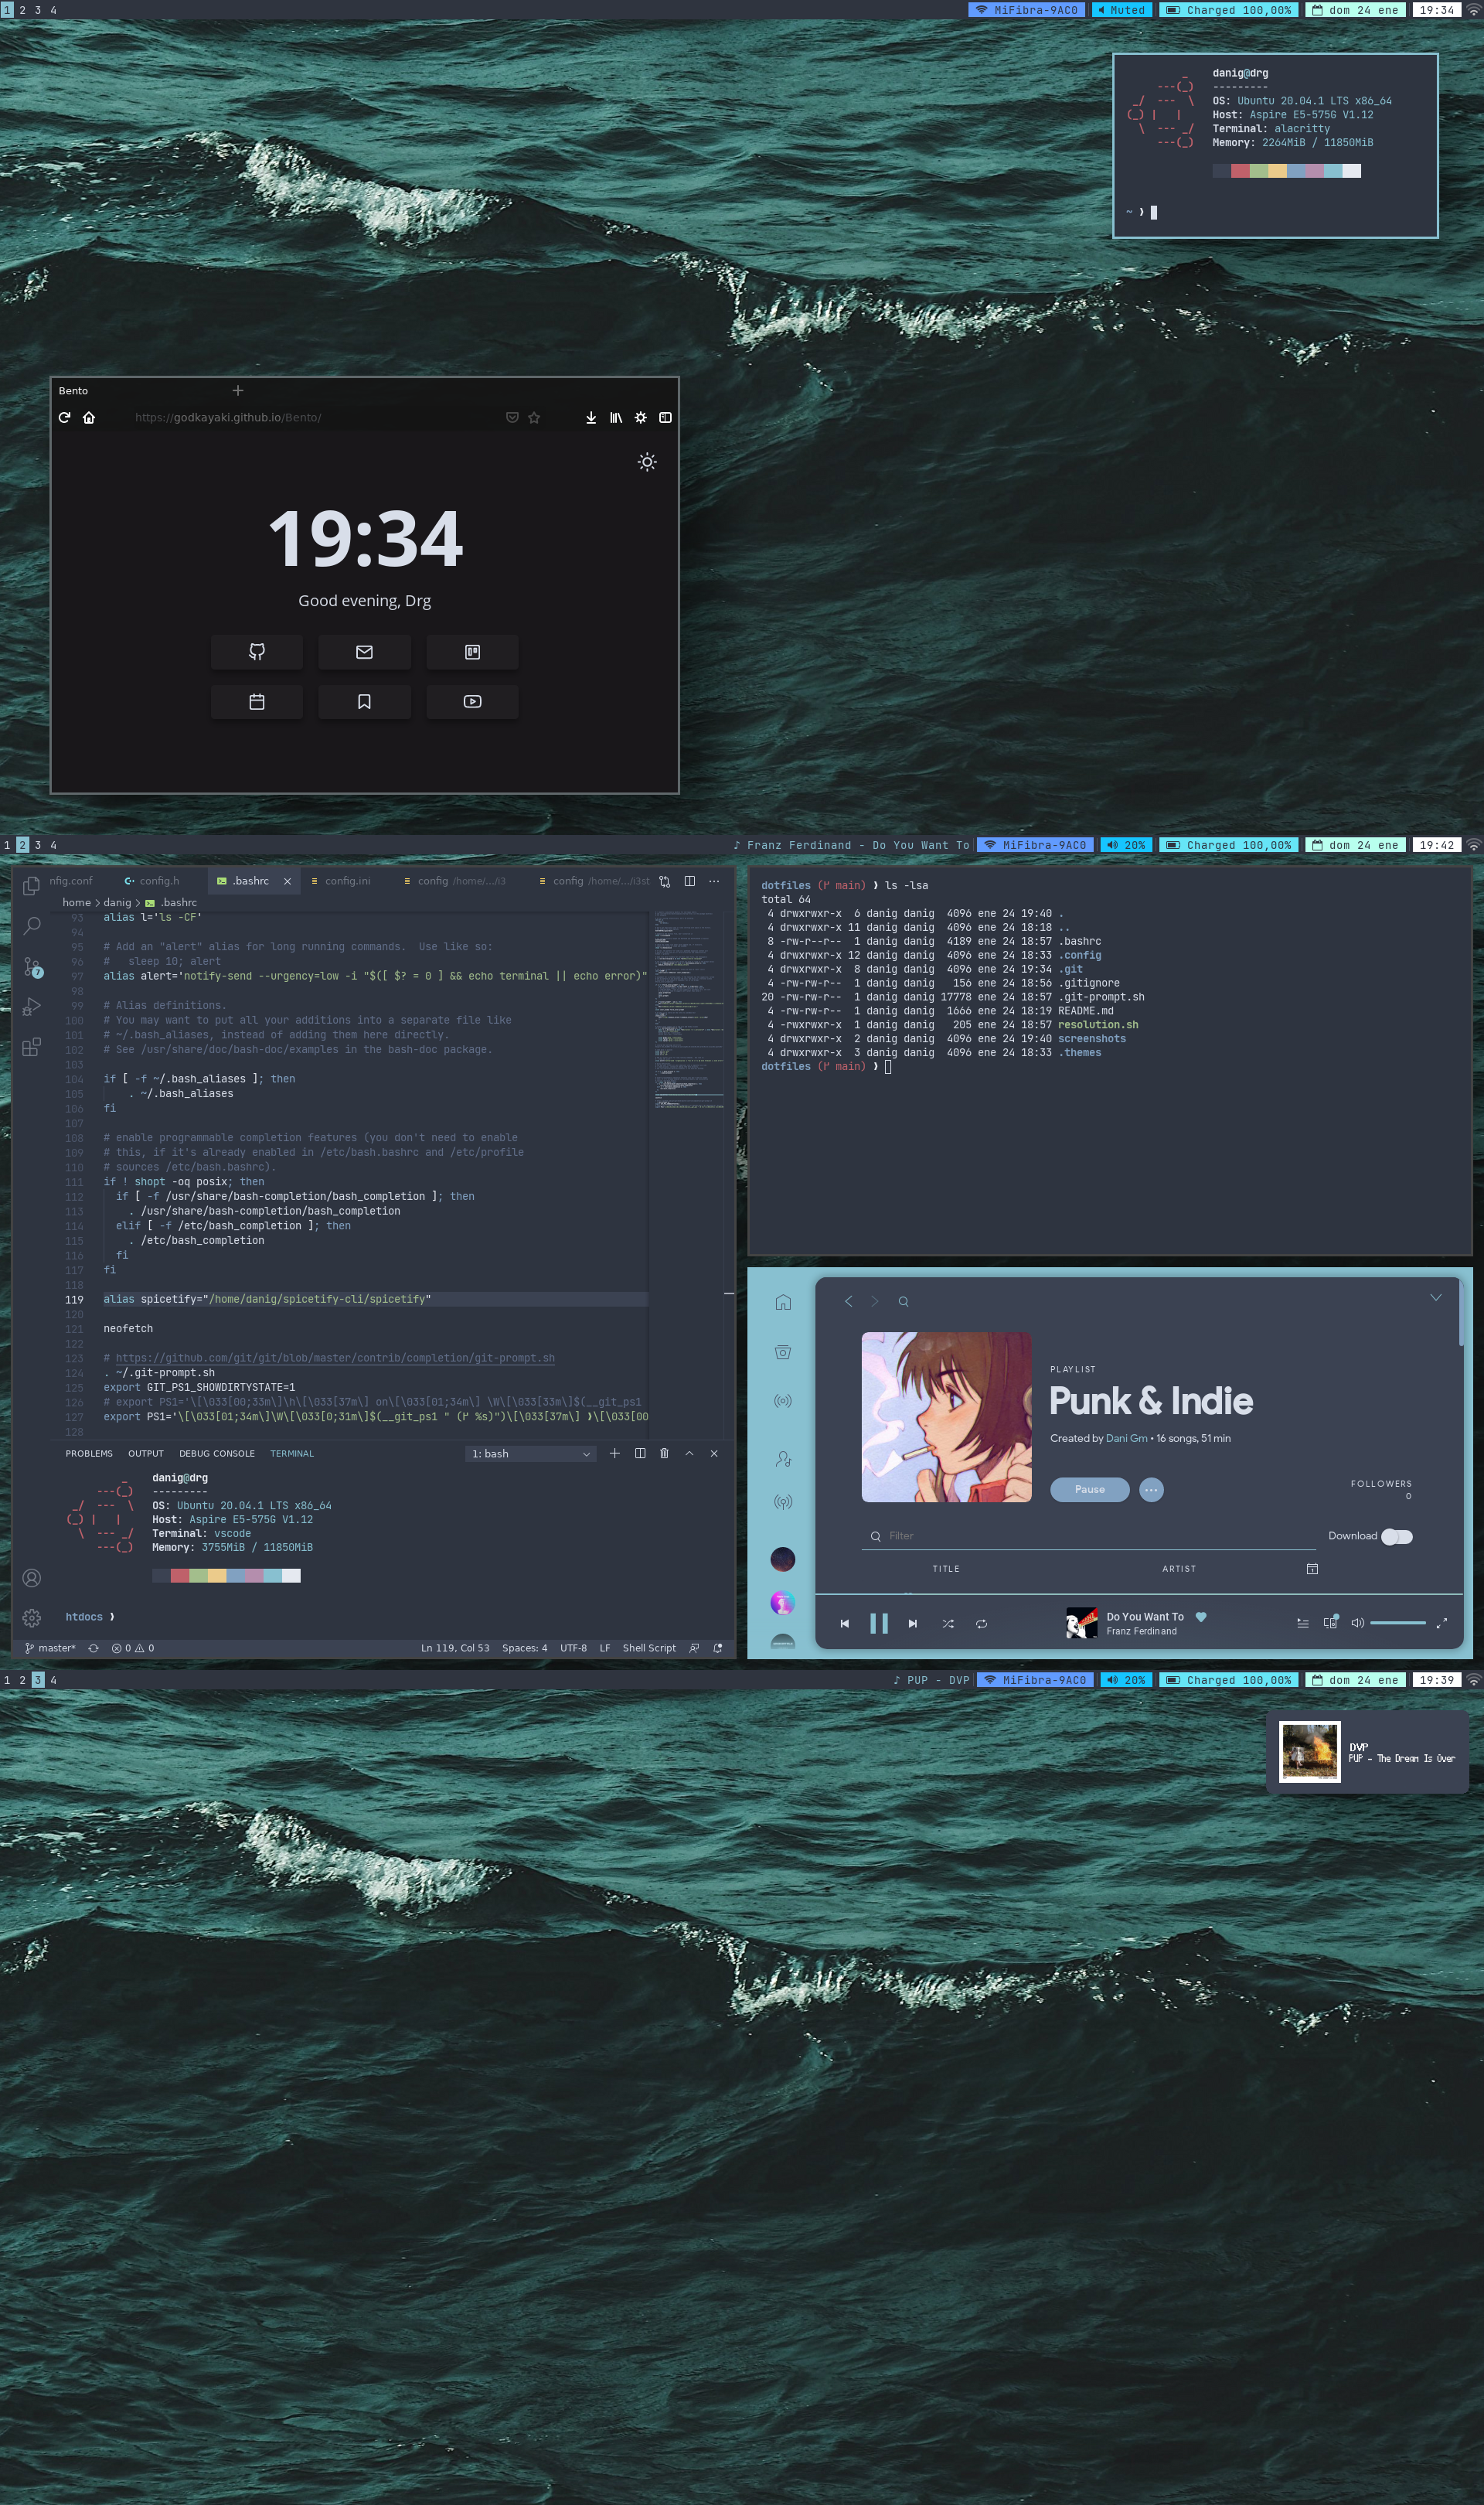Image resolution: width=1484 pixels, height=2505 pixels.
Task: Click the Pause button on the playlist
Action: coord(1090,1489)
